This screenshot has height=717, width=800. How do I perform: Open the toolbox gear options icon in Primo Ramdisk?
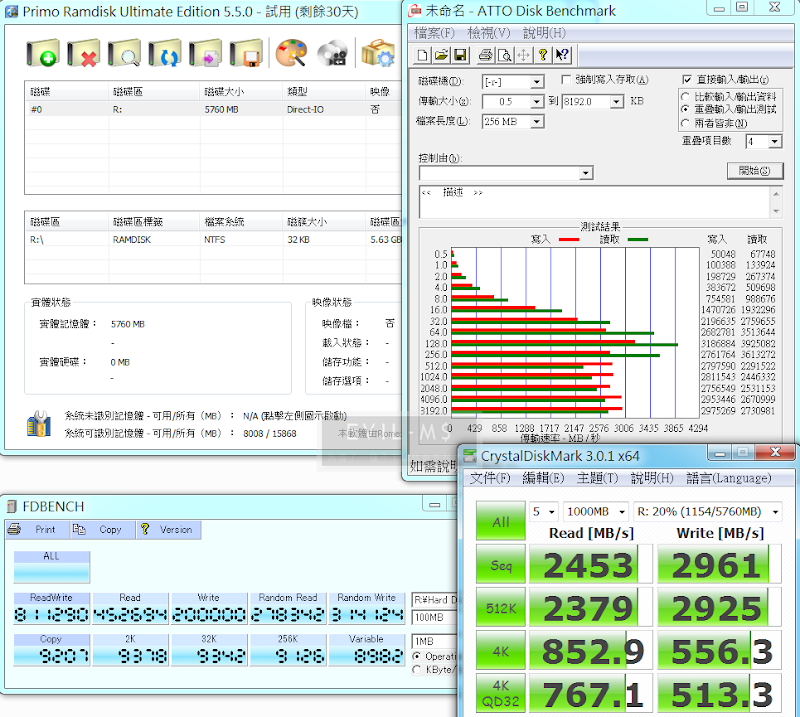[378, 53]
